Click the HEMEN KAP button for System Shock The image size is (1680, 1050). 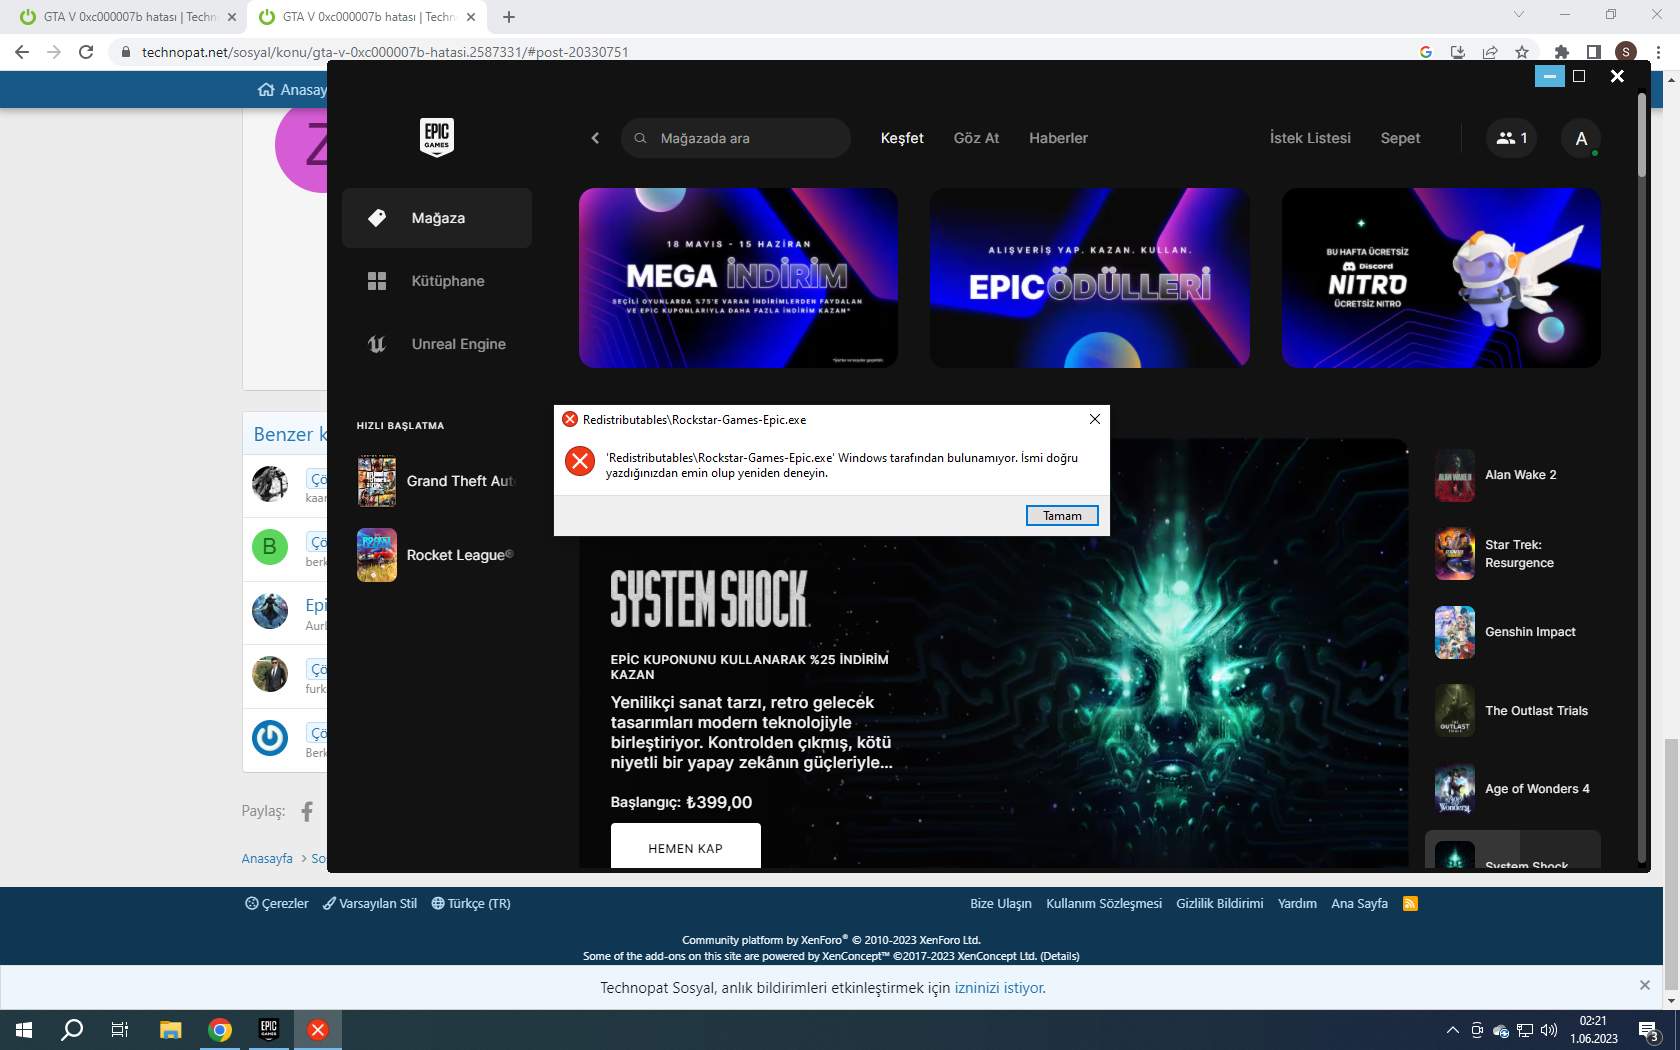(686, 847)
